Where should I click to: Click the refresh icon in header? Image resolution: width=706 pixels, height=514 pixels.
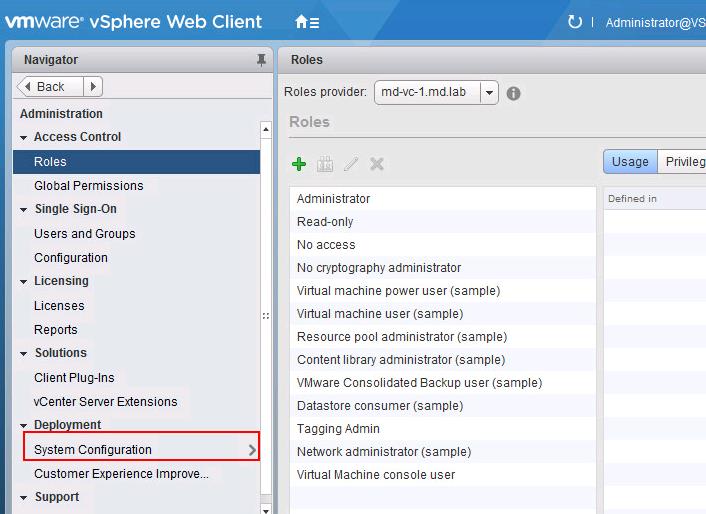[574, 21]
